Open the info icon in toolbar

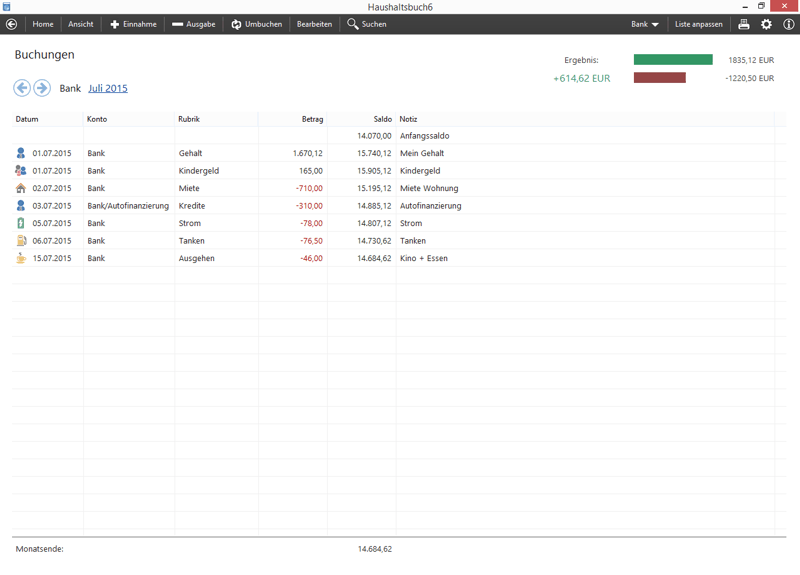point(788,24)
